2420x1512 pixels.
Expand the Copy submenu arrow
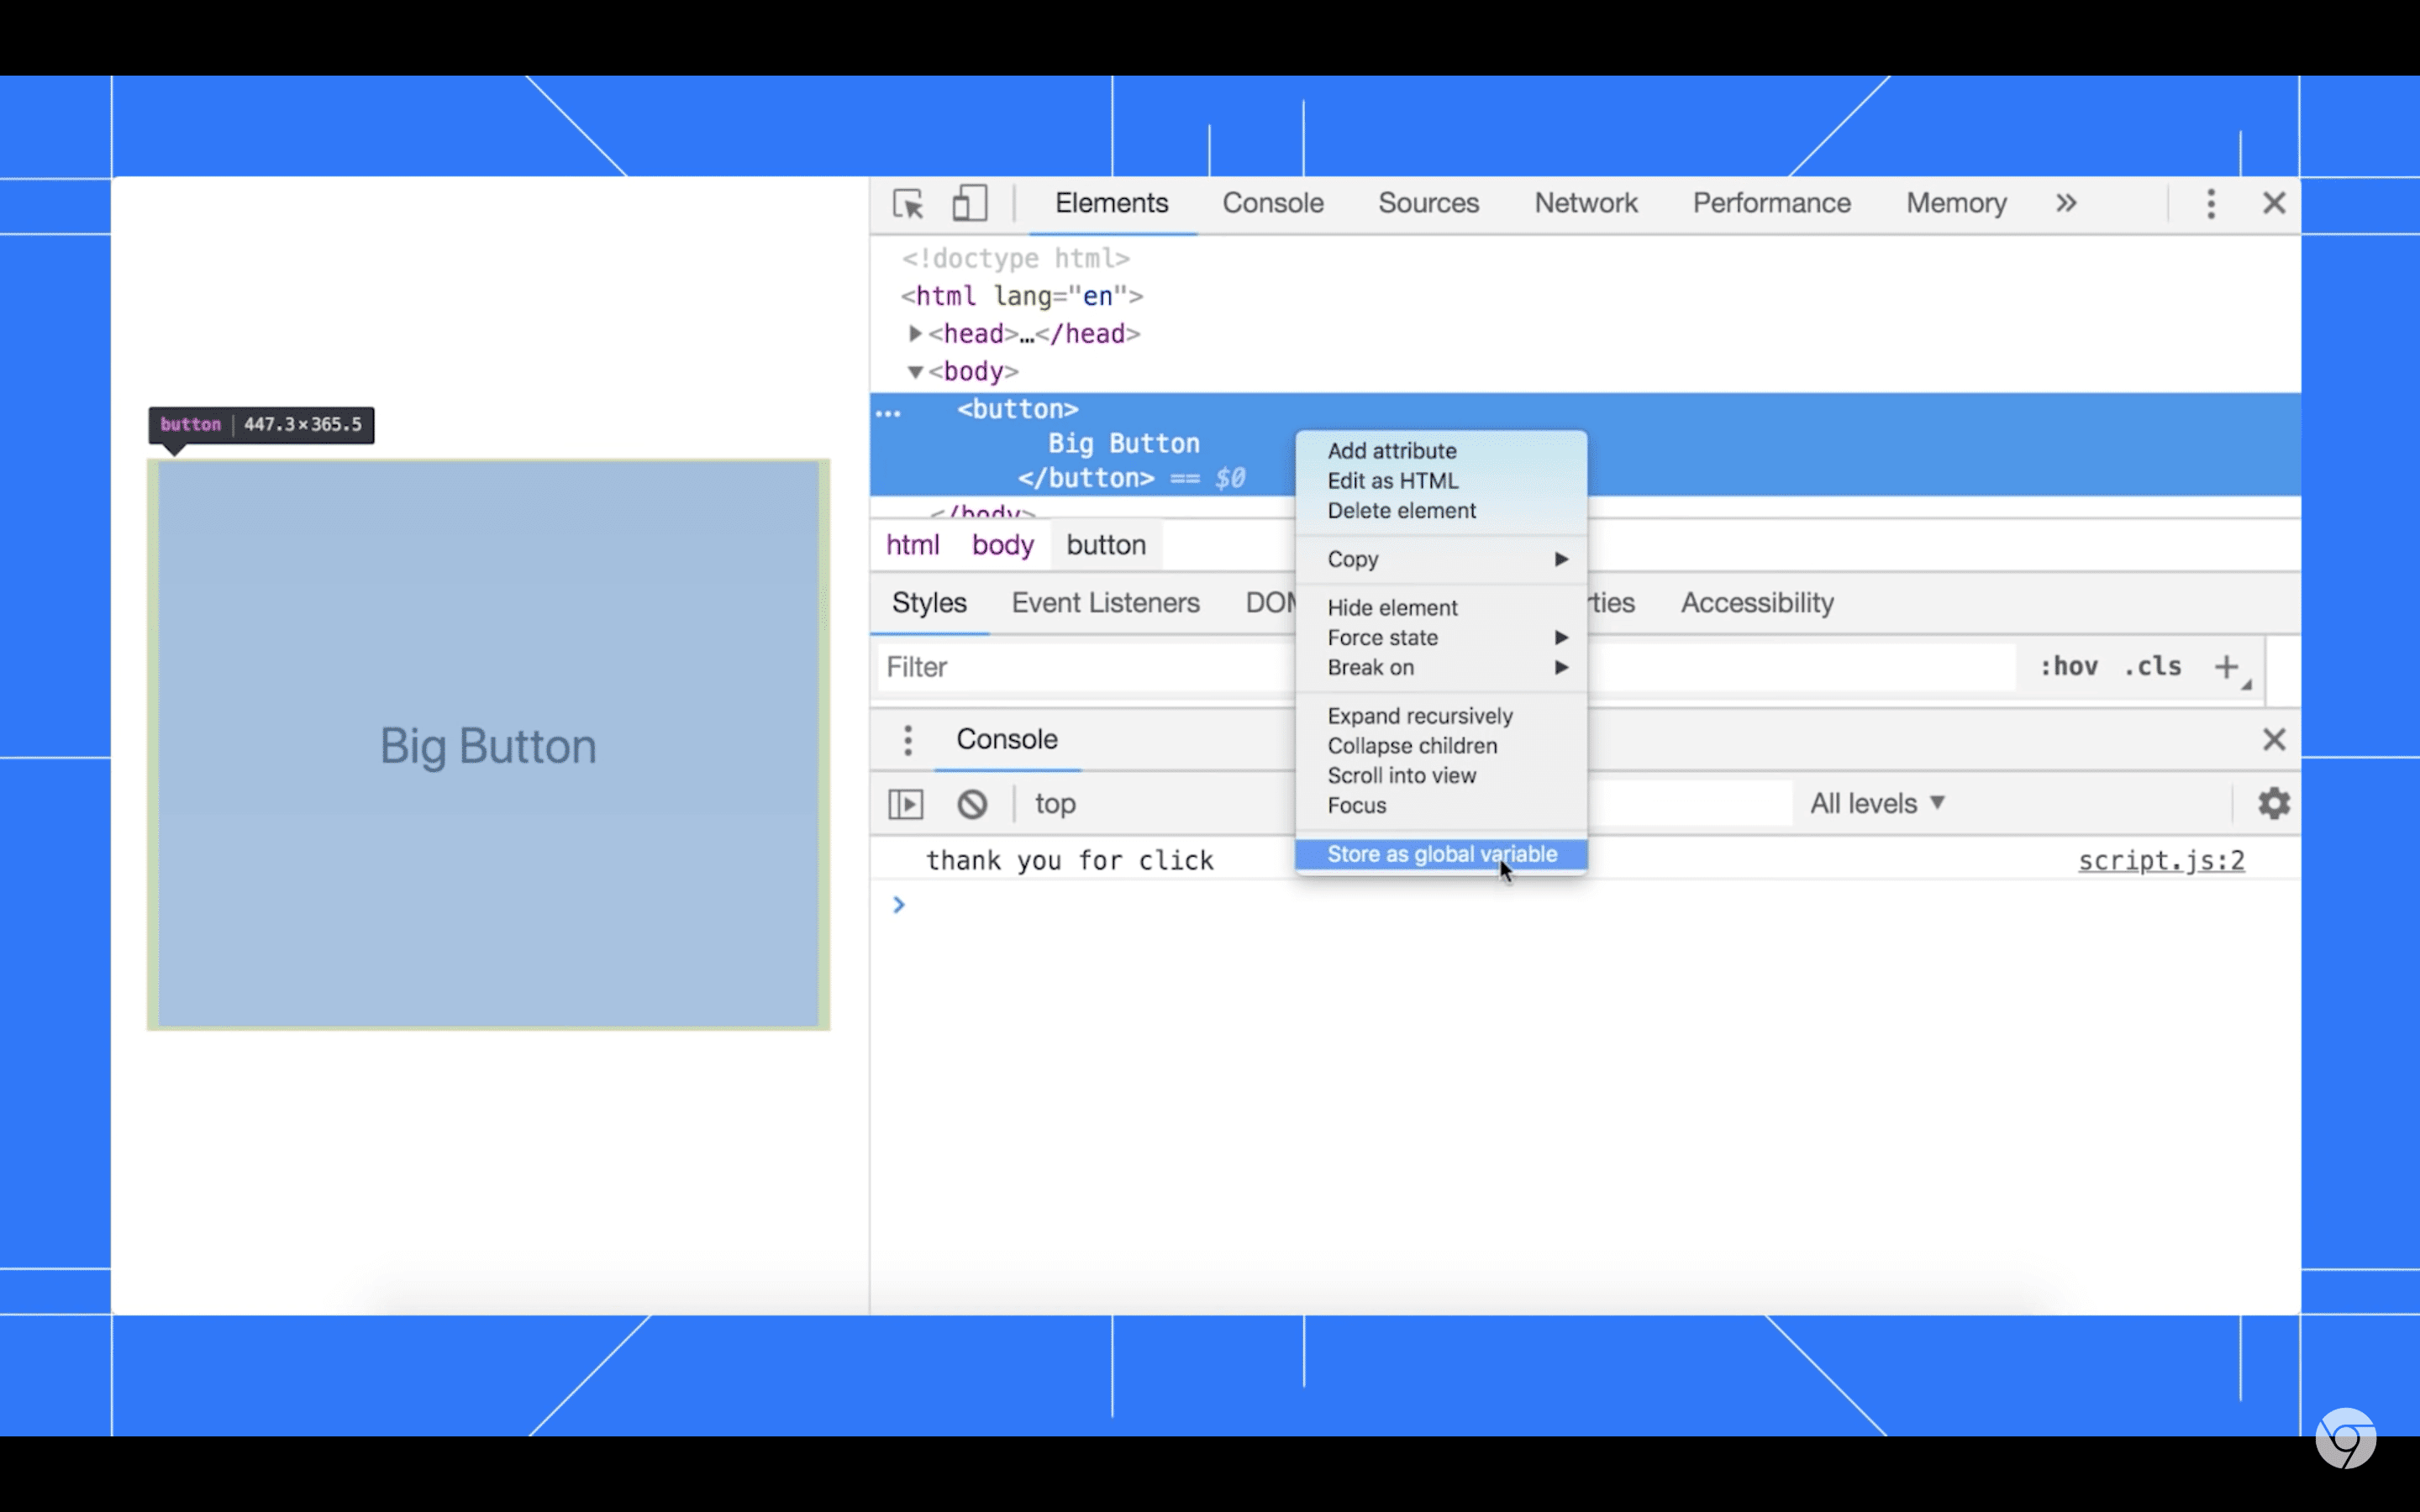1560,559
